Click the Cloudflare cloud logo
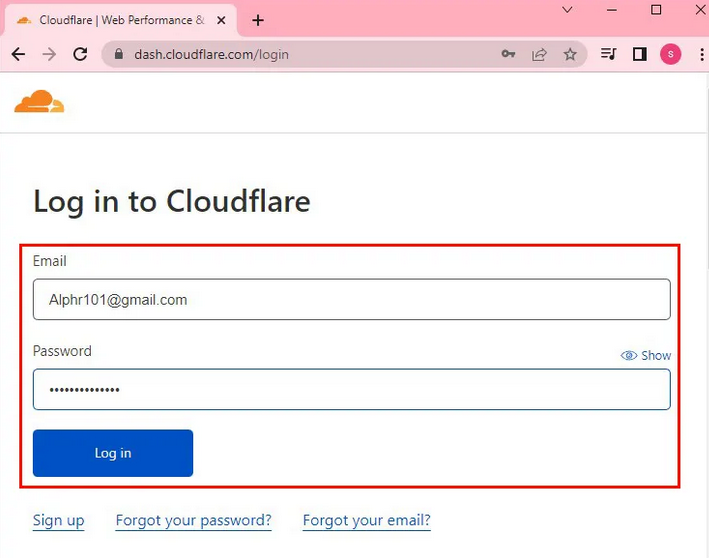The height and width of the screenshot is (558, 709). (39, 101)
